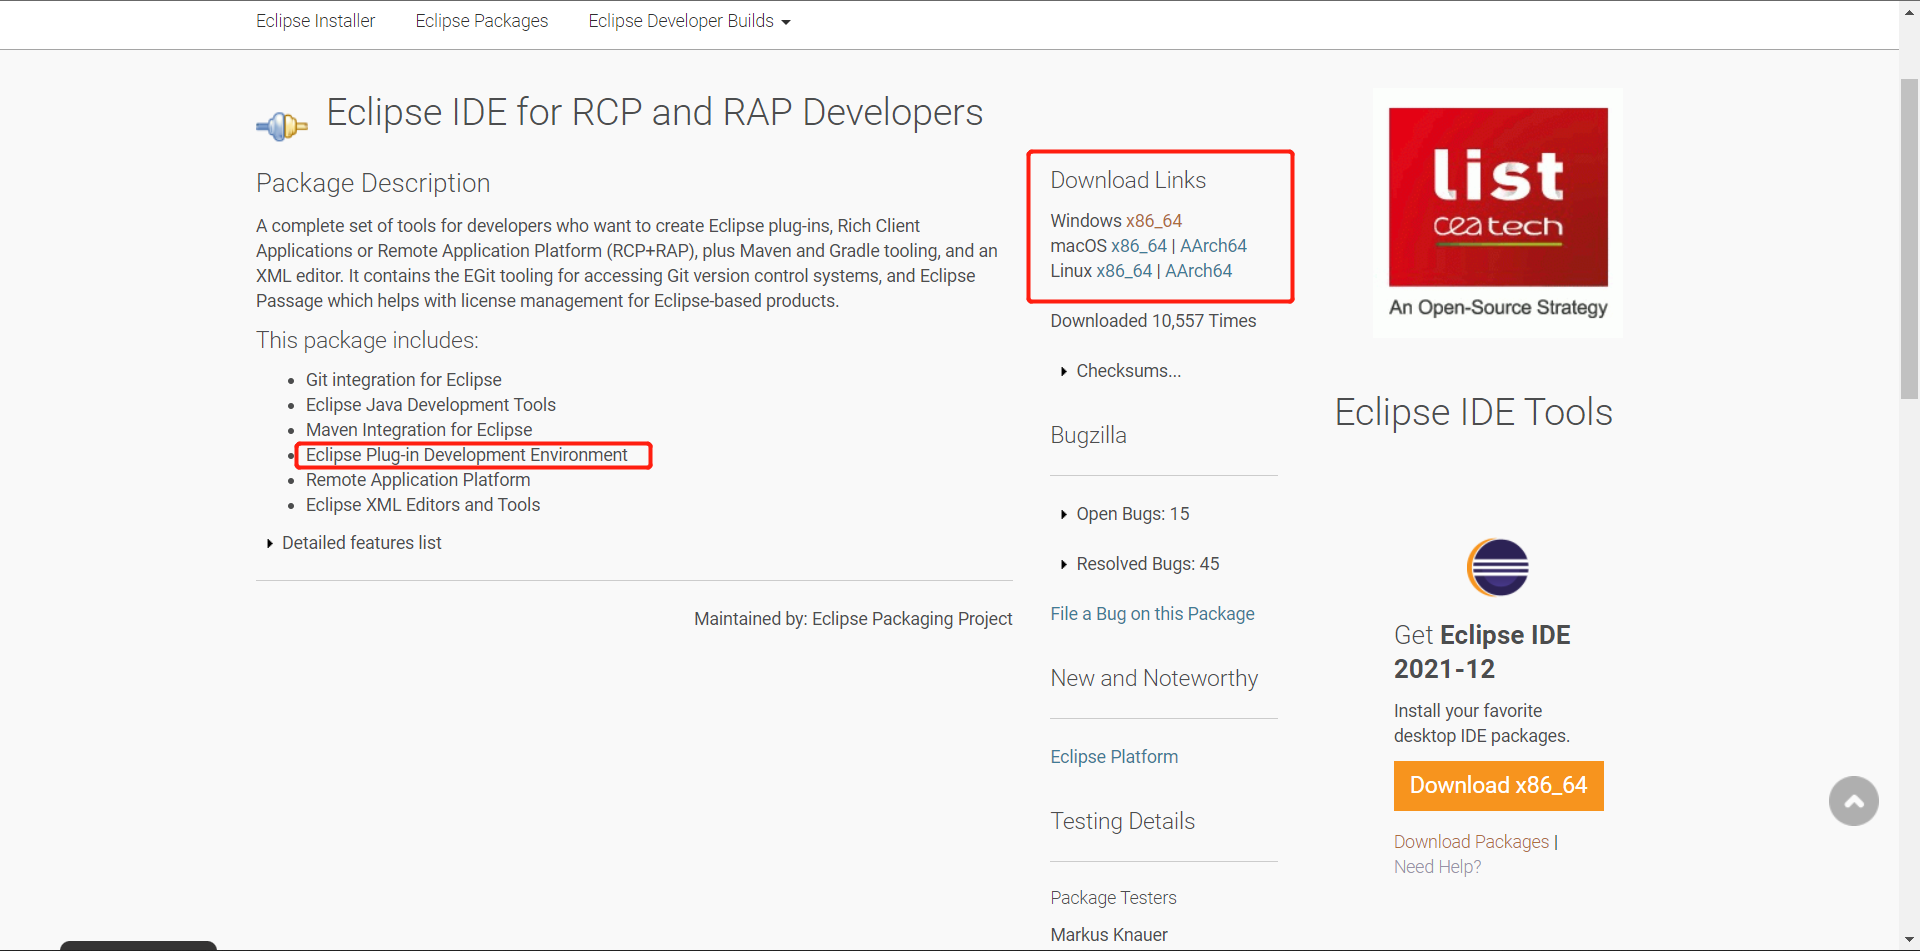Click the Get Eclipse IDE 2021-12 heading
Viewport: 1920px width, 951px height.
(1482, 652)
